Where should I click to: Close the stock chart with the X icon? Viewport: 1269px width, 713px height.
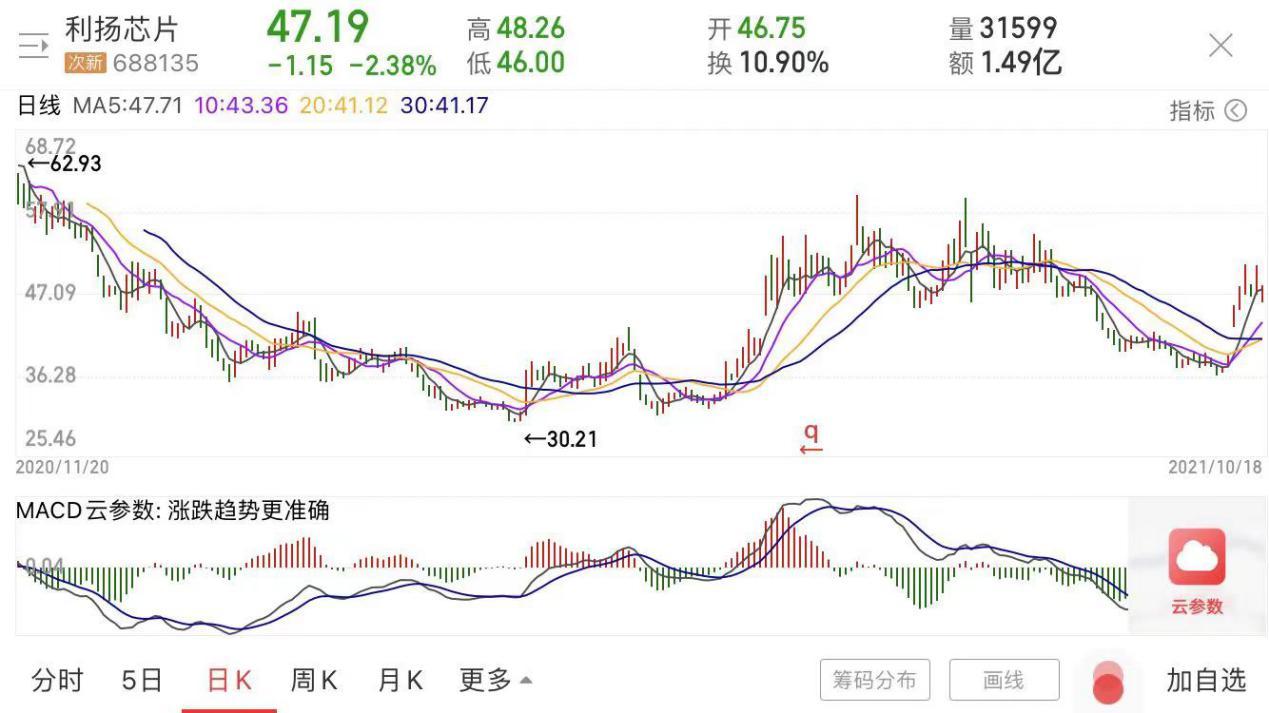pyautogui.click(x=1220, y=45)
